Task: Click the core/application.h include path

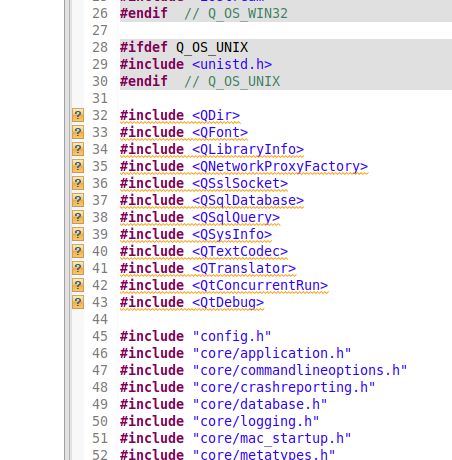Action: click(272, 353)
